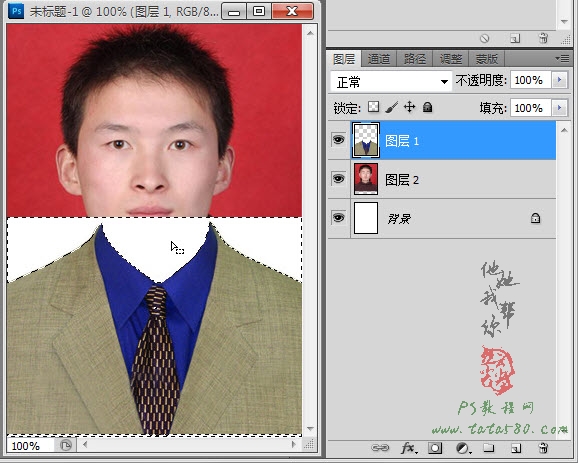Viewport: 578px width, 463px height.
Task: Click the zoom percentage field 100%
Action: [x=29, y=446]
